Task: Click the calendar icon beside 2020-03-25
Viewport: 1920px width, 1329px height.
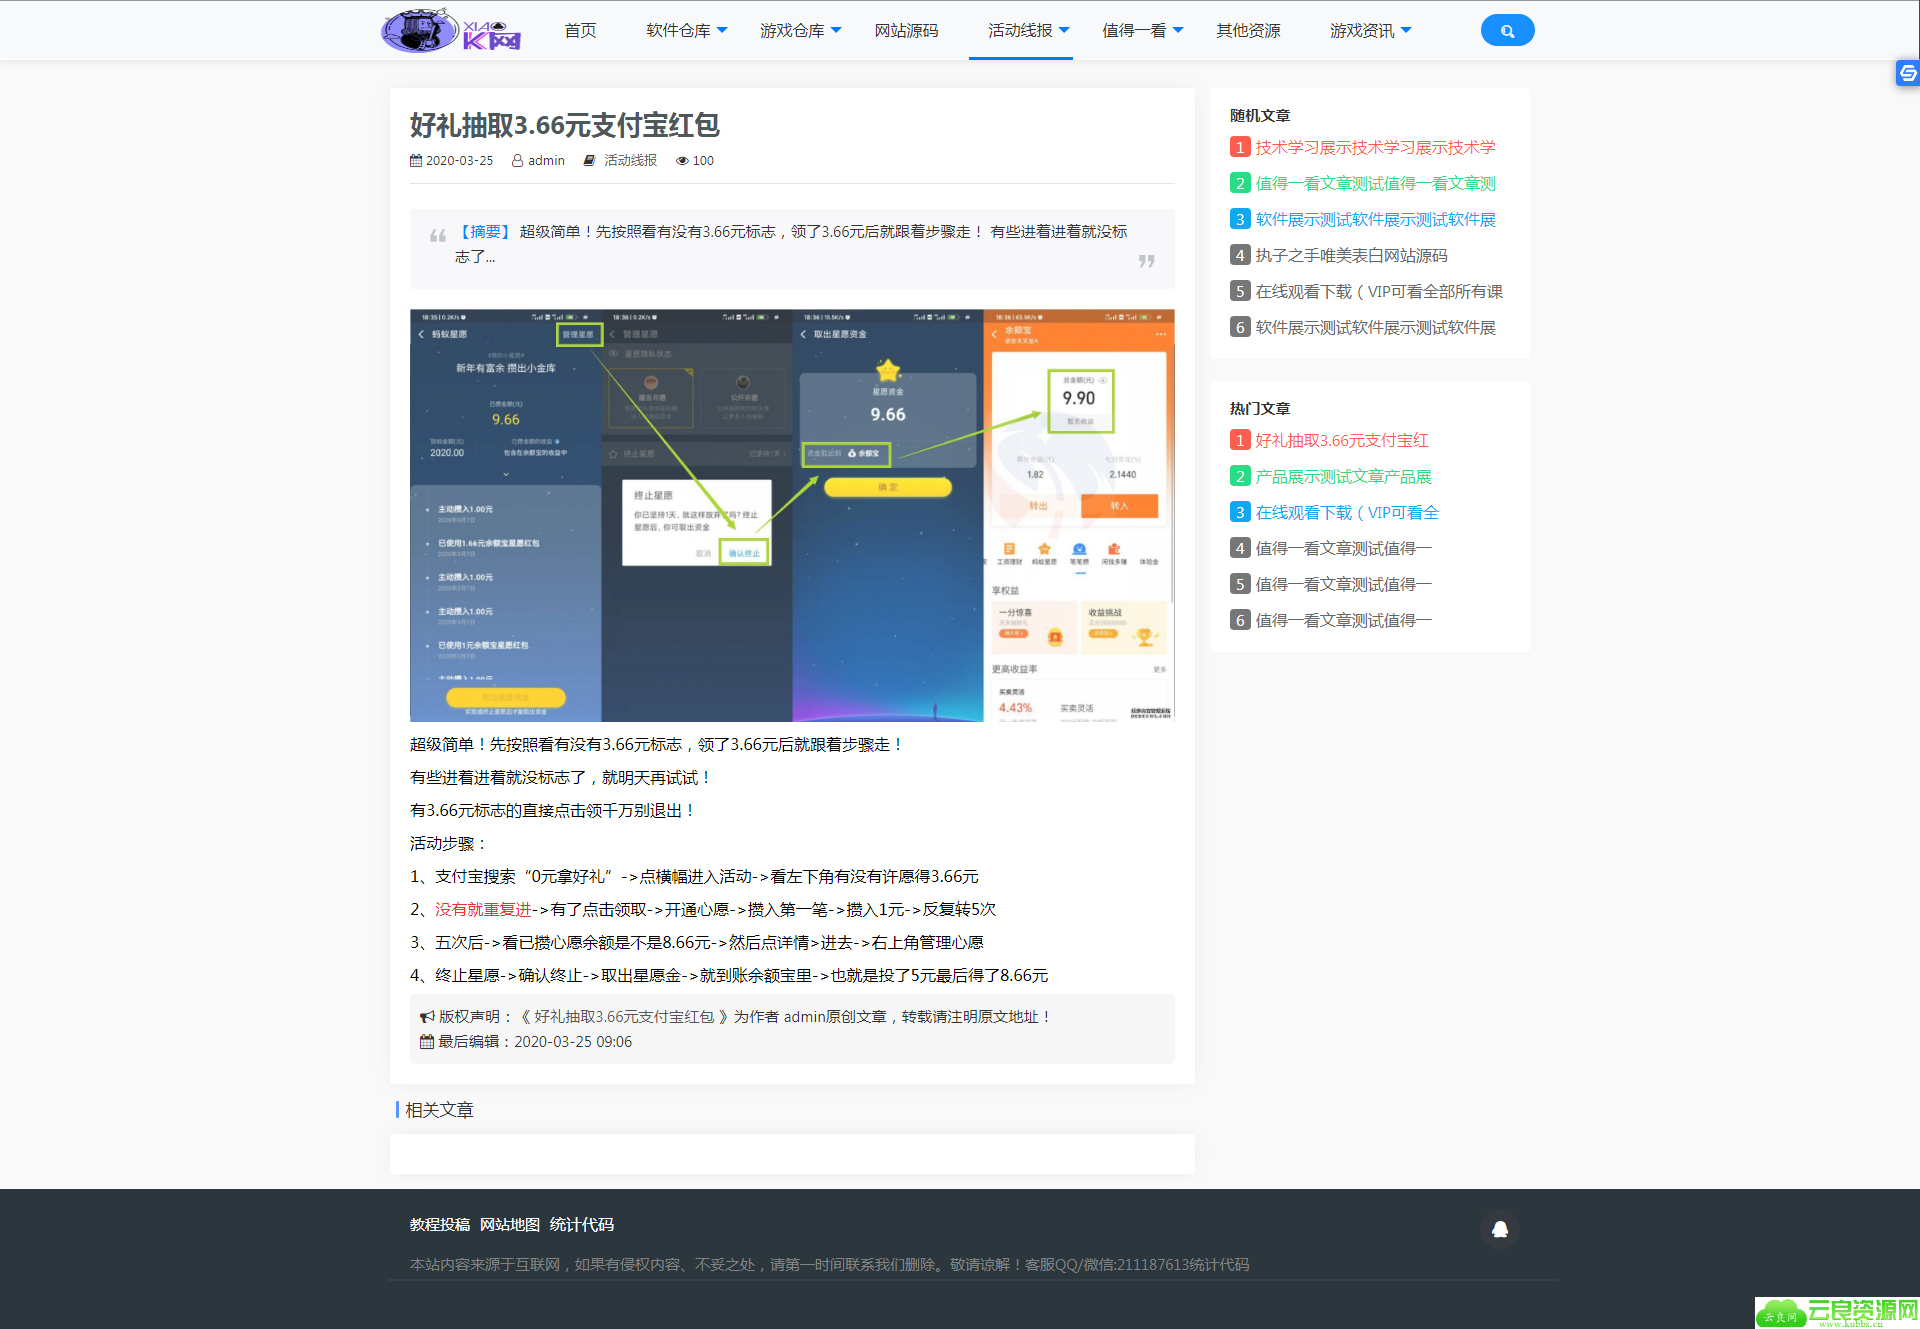Action: (x=416, y=161)
